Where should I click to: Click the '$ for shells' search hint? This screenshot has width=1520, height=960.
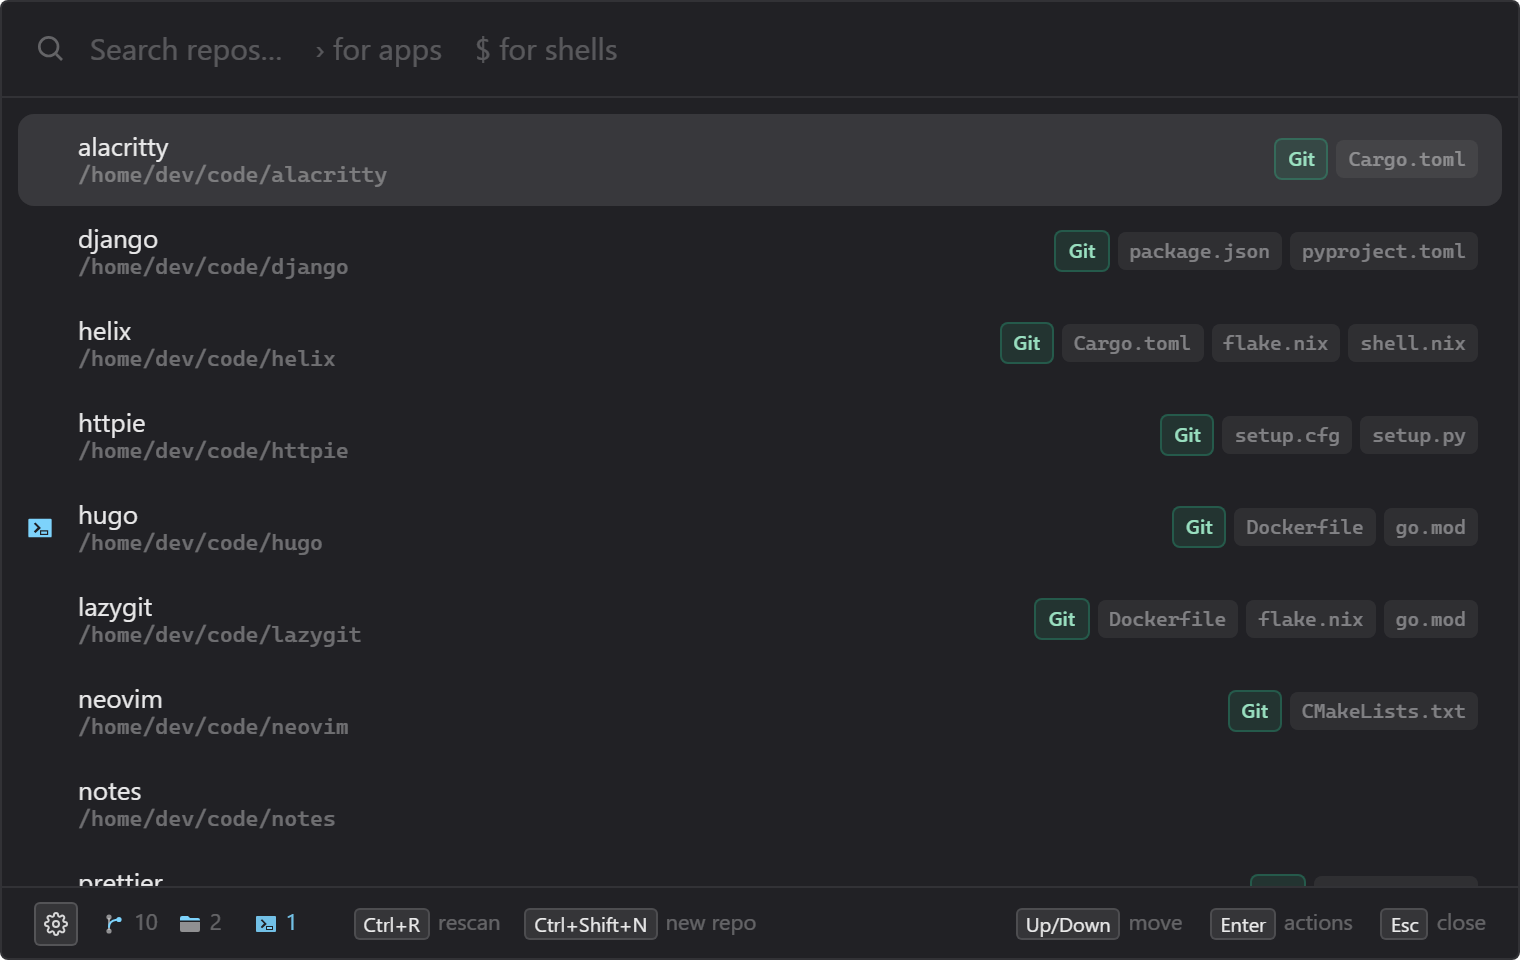546,50
